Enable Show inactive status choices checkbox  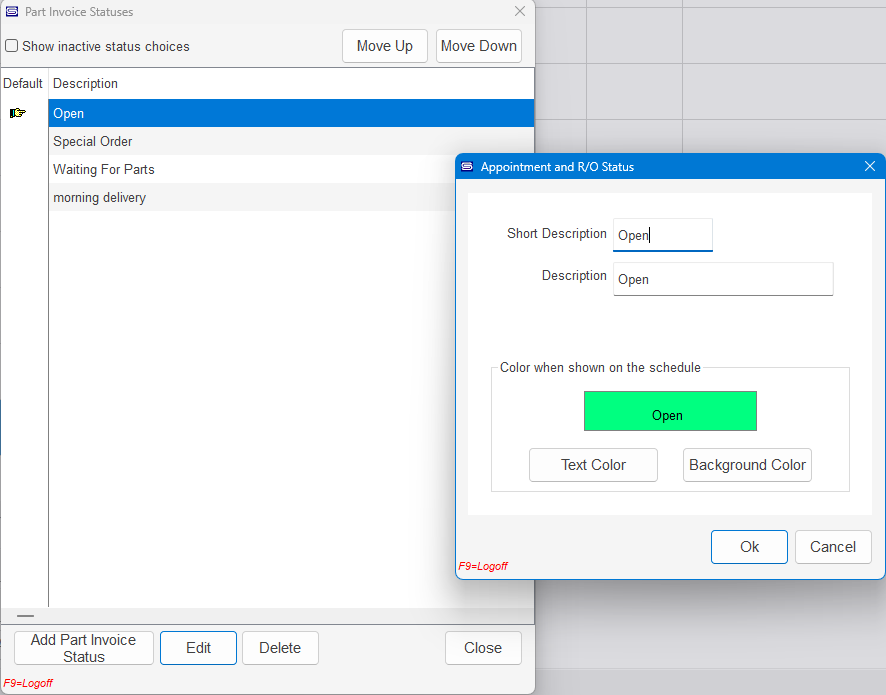pos(12,46)
